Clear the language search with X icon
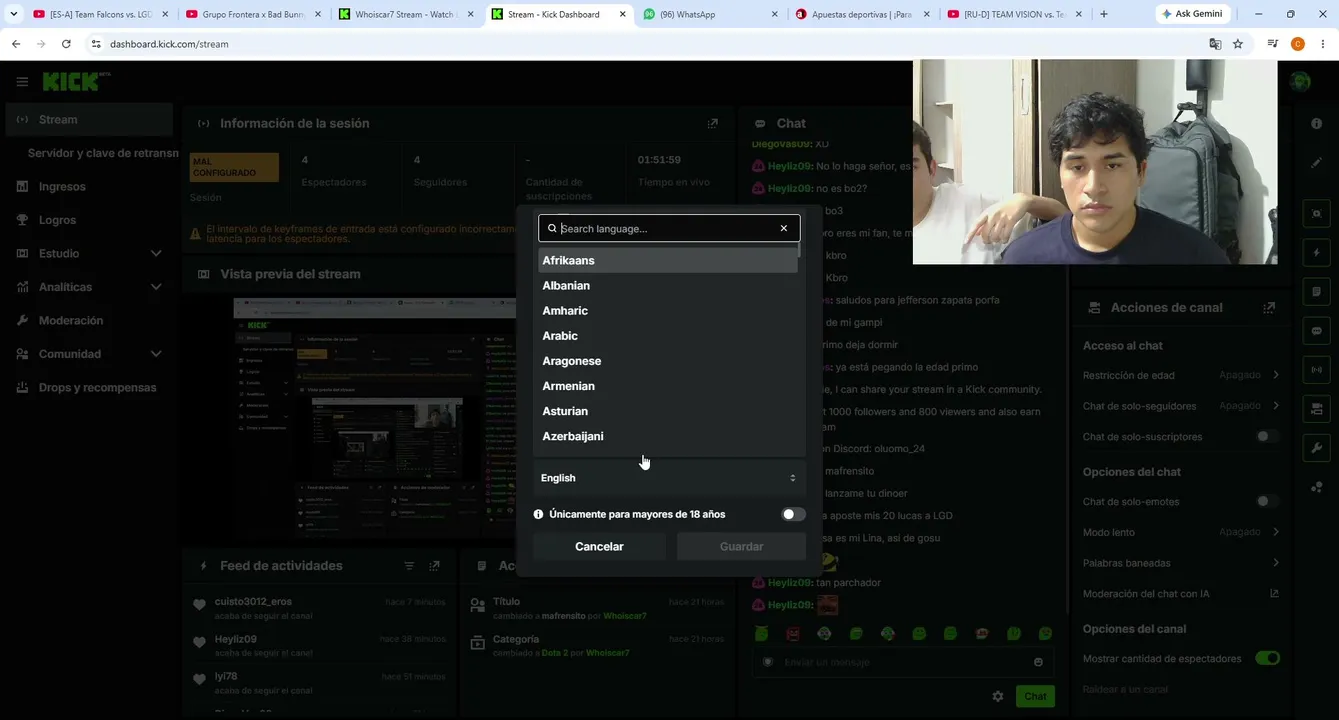 click(784, 228)
